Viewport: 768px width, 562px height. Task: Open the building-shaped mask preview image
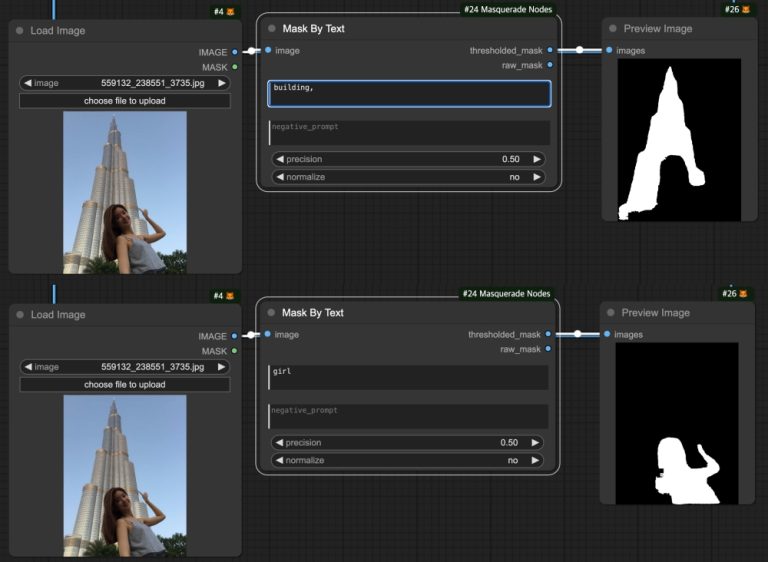tap(679, 140)
